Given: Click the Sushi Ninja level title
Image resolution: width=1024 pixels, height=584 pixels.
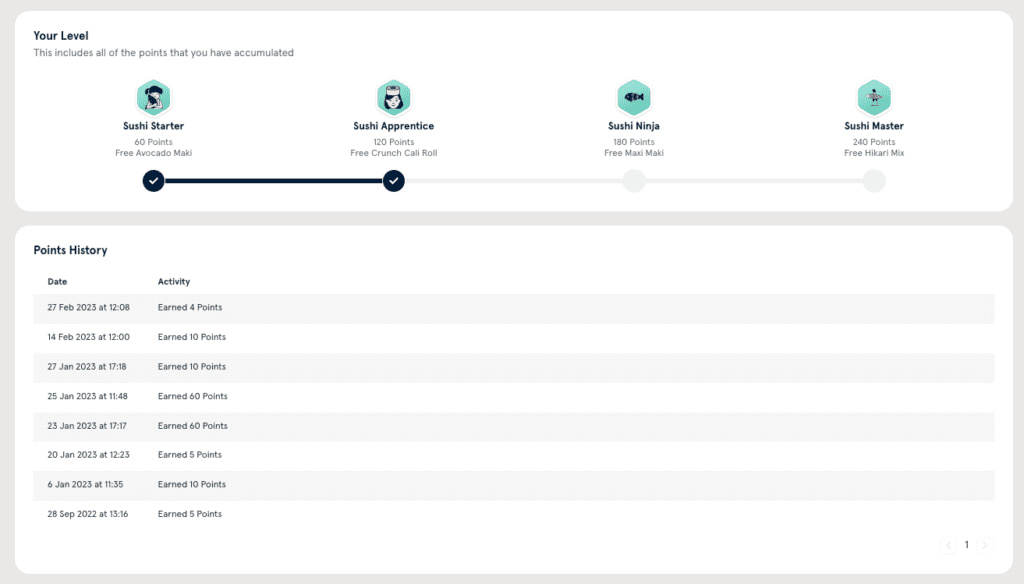Looking at the screenshot, I should 634,126.
